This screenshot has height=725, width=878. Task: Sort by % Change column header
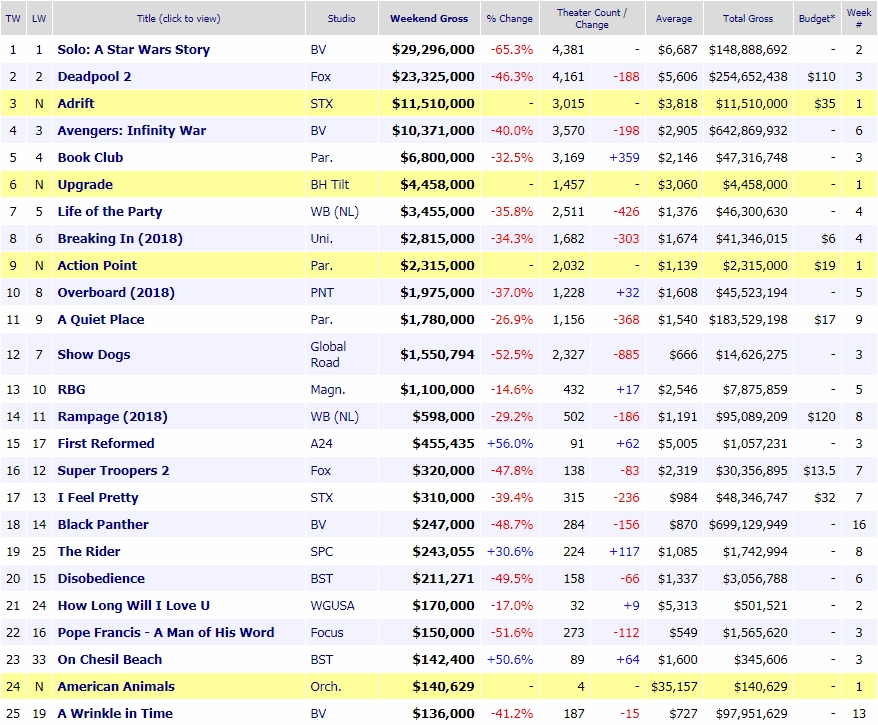(510, 18)
